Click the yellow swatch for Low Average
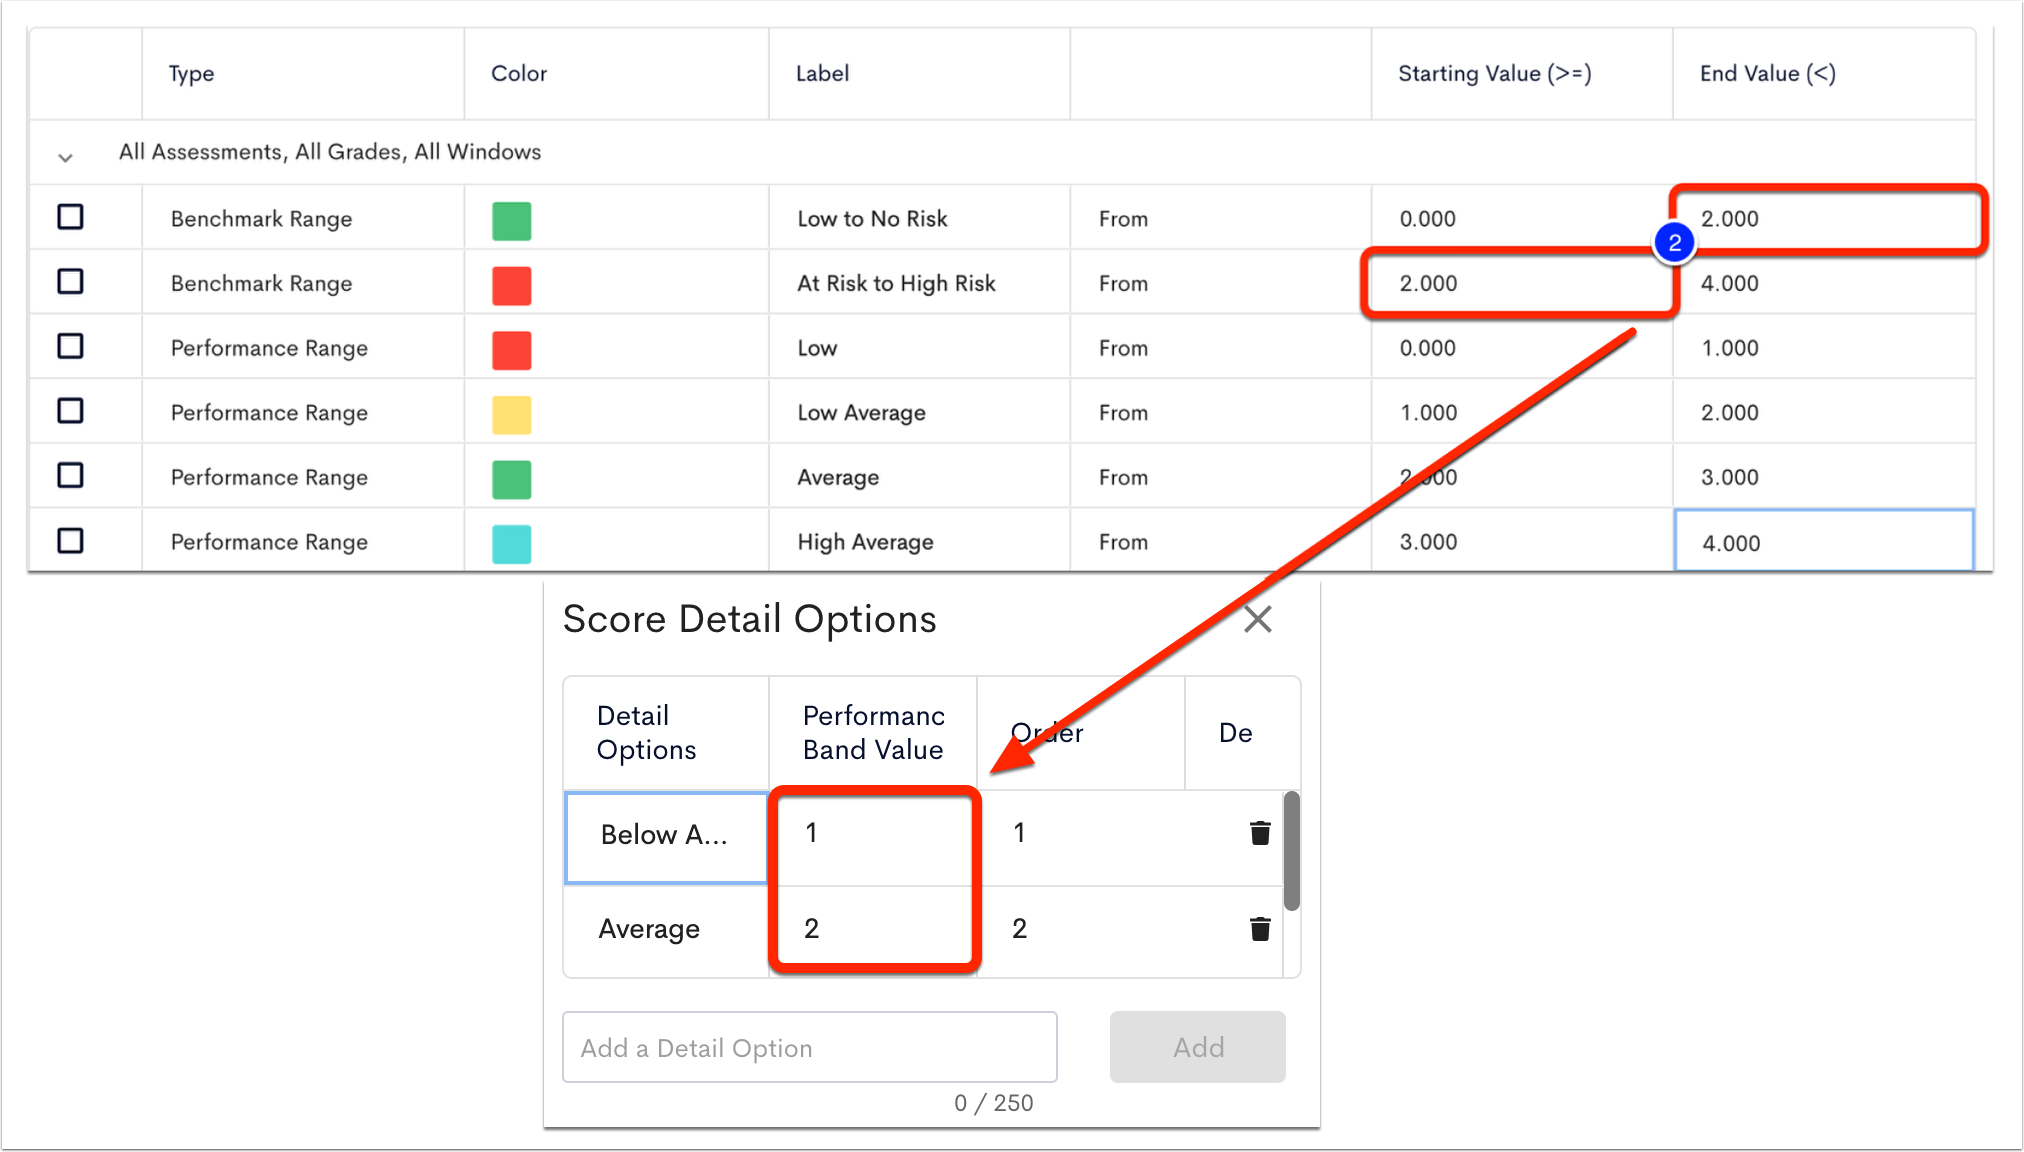The height and width of the screenshot is (1152, 2024). pos(511,414)
